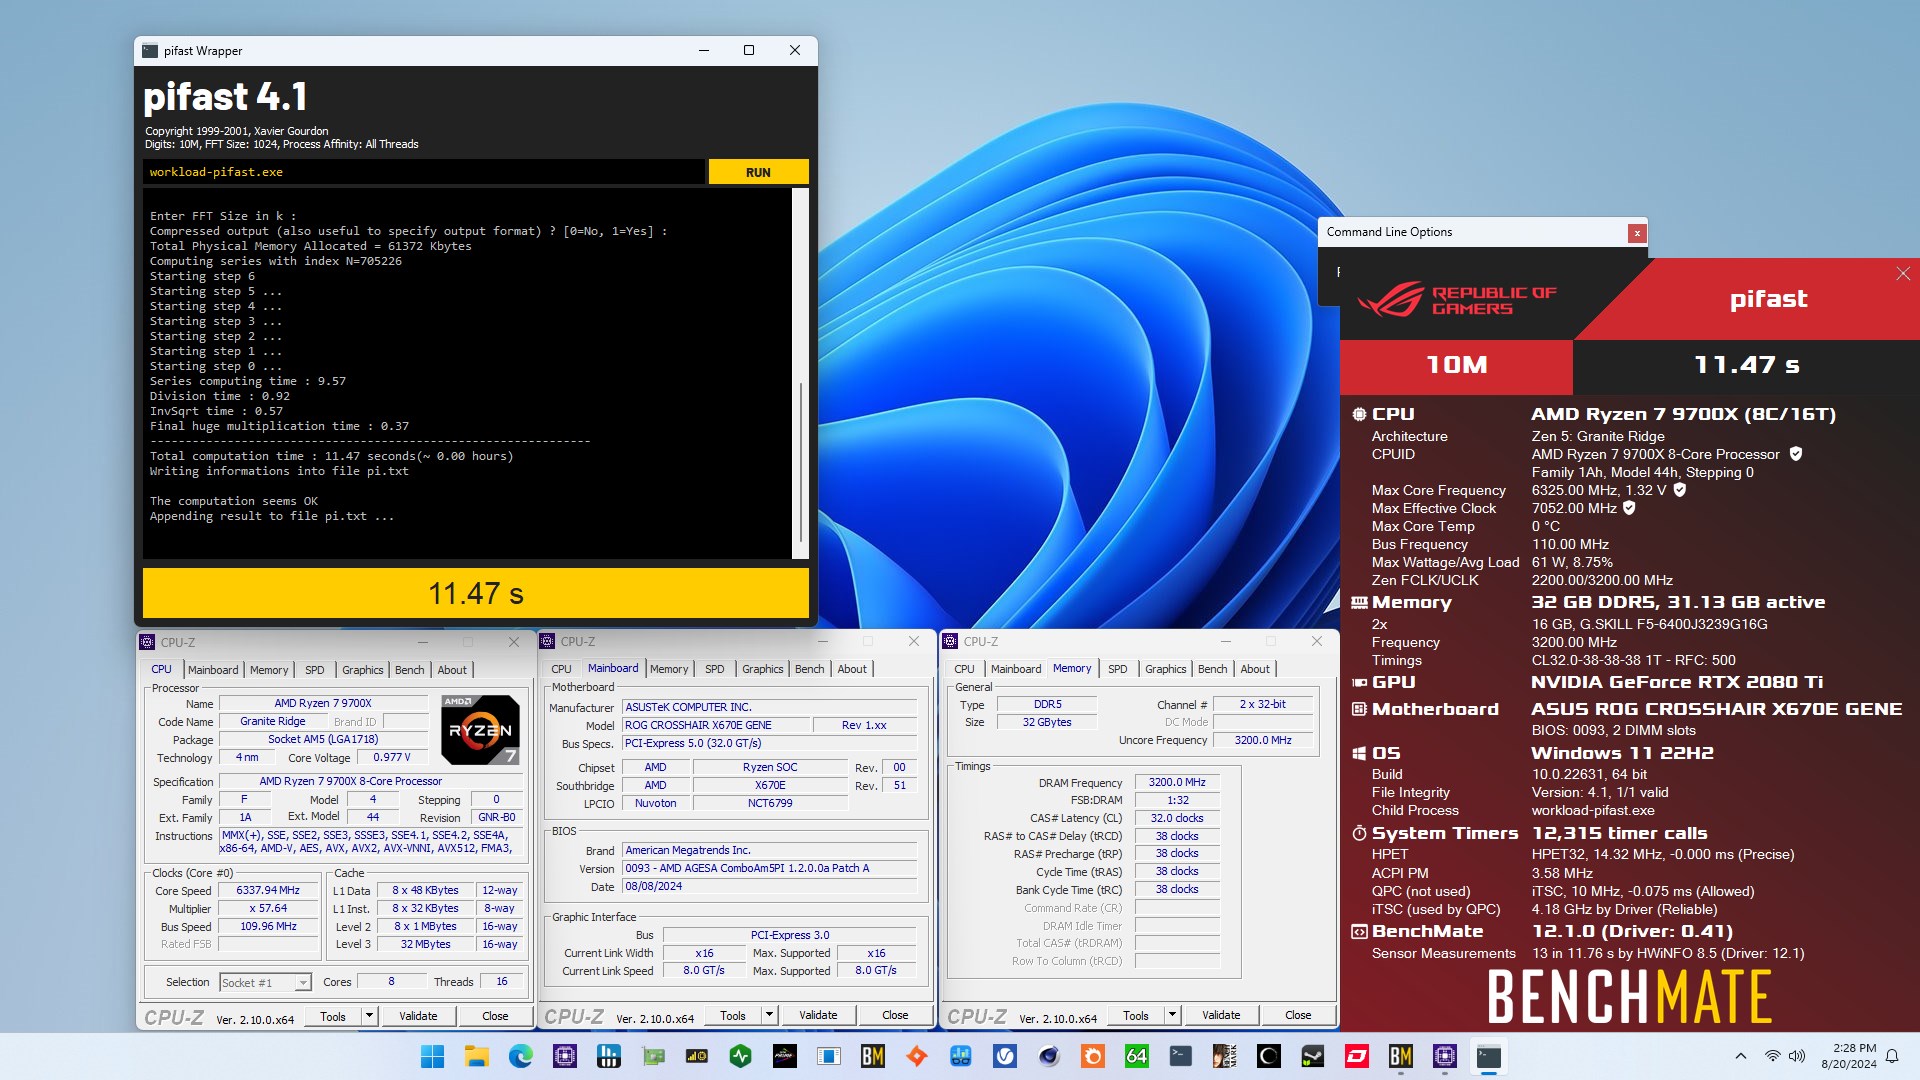Click the first BM BenchMate taskbar icon
The width and height of the screenshot is (1920, 1080).
tap(873, 1056)
